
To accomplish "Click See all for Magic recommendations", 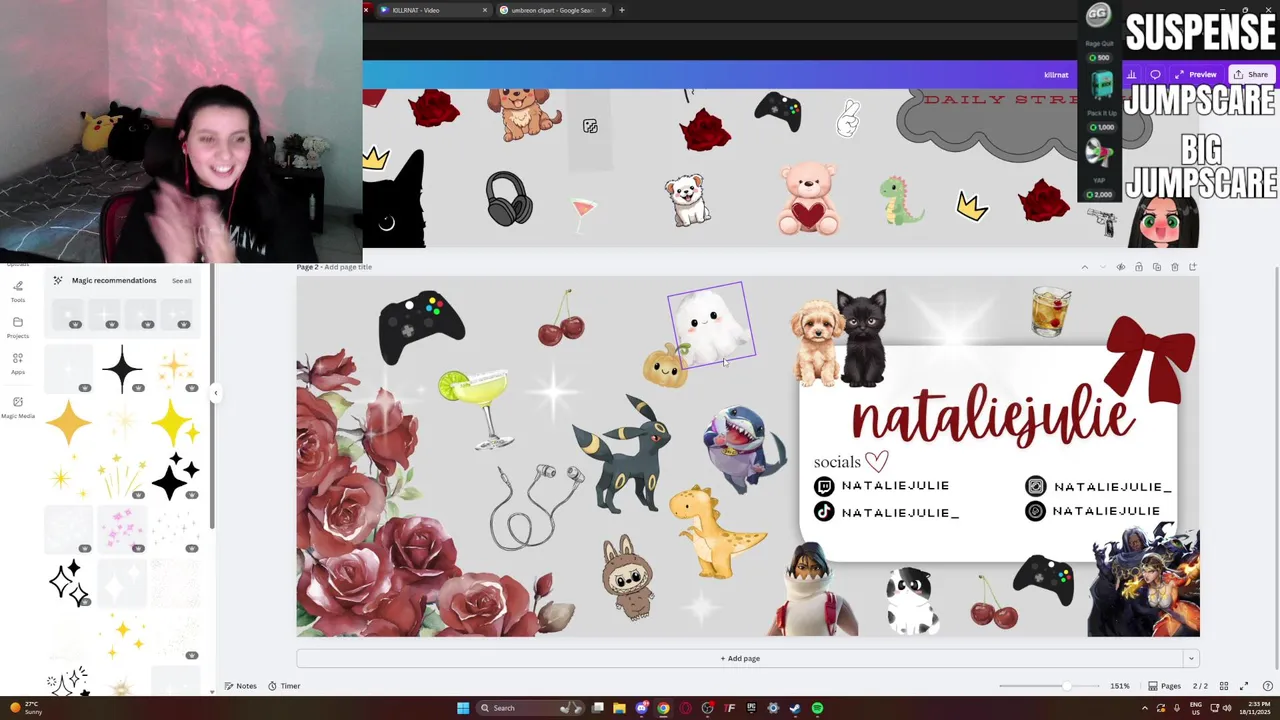I will pos(181,281).
